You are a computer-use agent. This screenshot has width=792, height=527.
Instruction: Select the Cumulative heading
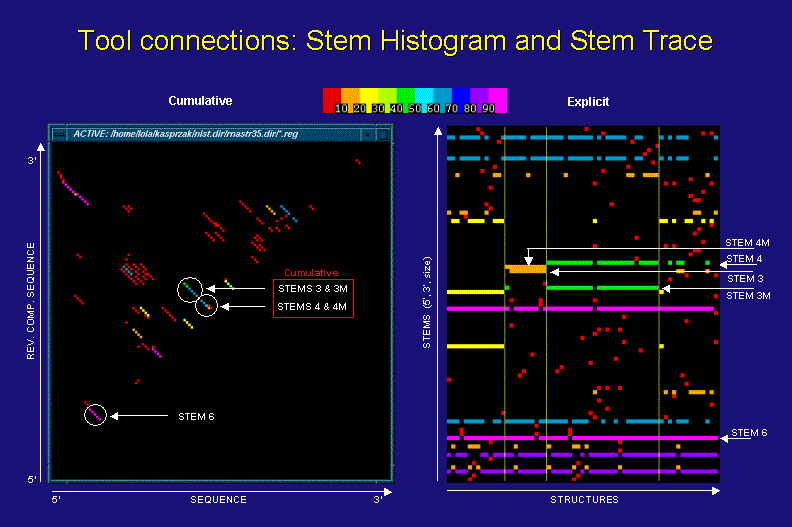tap(200, 101)
